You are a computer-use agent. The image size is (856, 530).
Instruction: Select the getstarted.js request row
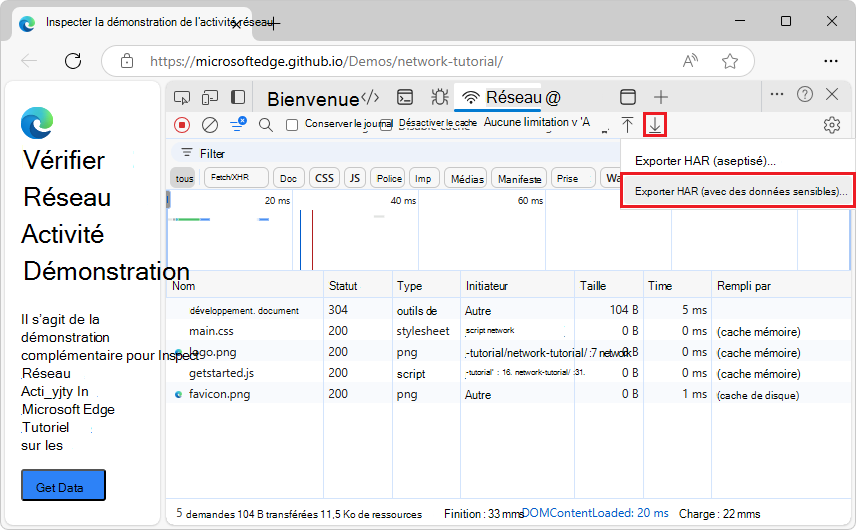tap(508, 373)
